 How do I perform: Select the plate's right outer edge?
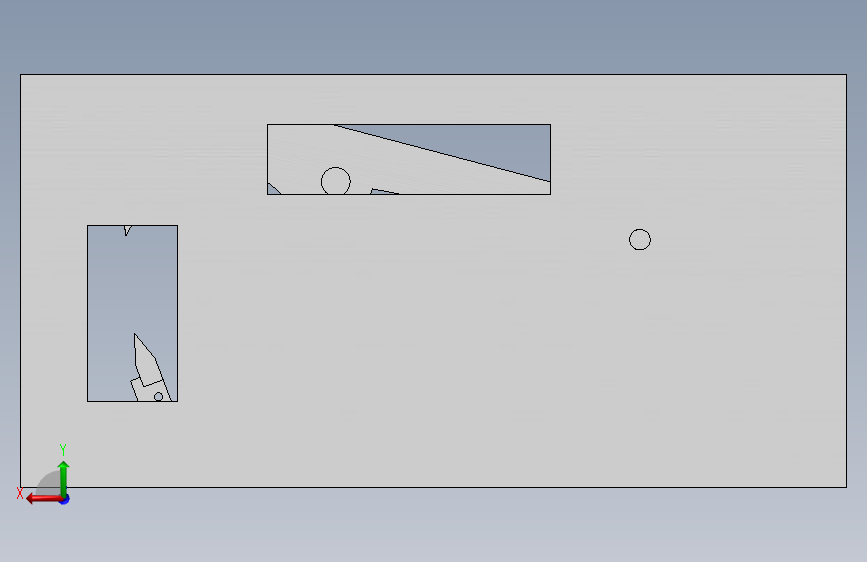click(x=847, y=280)
